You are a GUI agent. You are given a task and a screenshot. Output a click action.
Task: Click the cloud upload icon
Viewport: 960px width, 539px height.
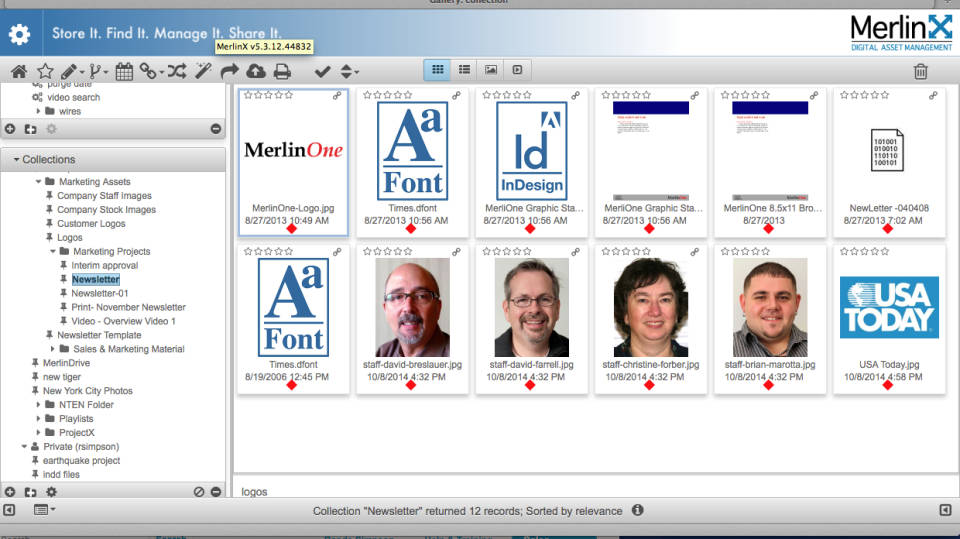click(256, 71)
